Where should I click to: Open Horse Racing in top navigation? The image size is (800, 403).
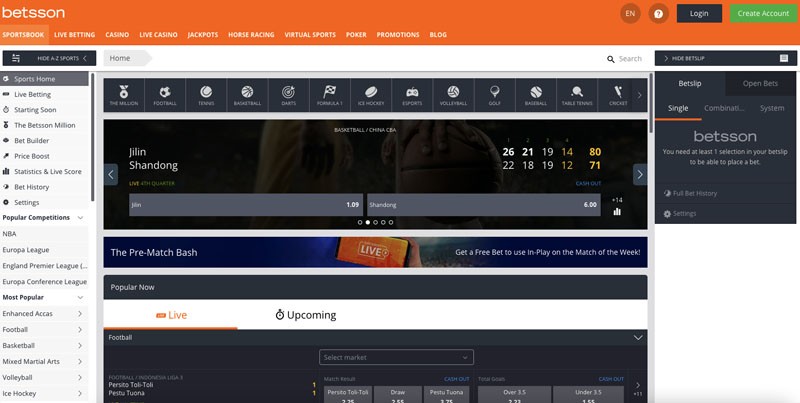point(251,35)
